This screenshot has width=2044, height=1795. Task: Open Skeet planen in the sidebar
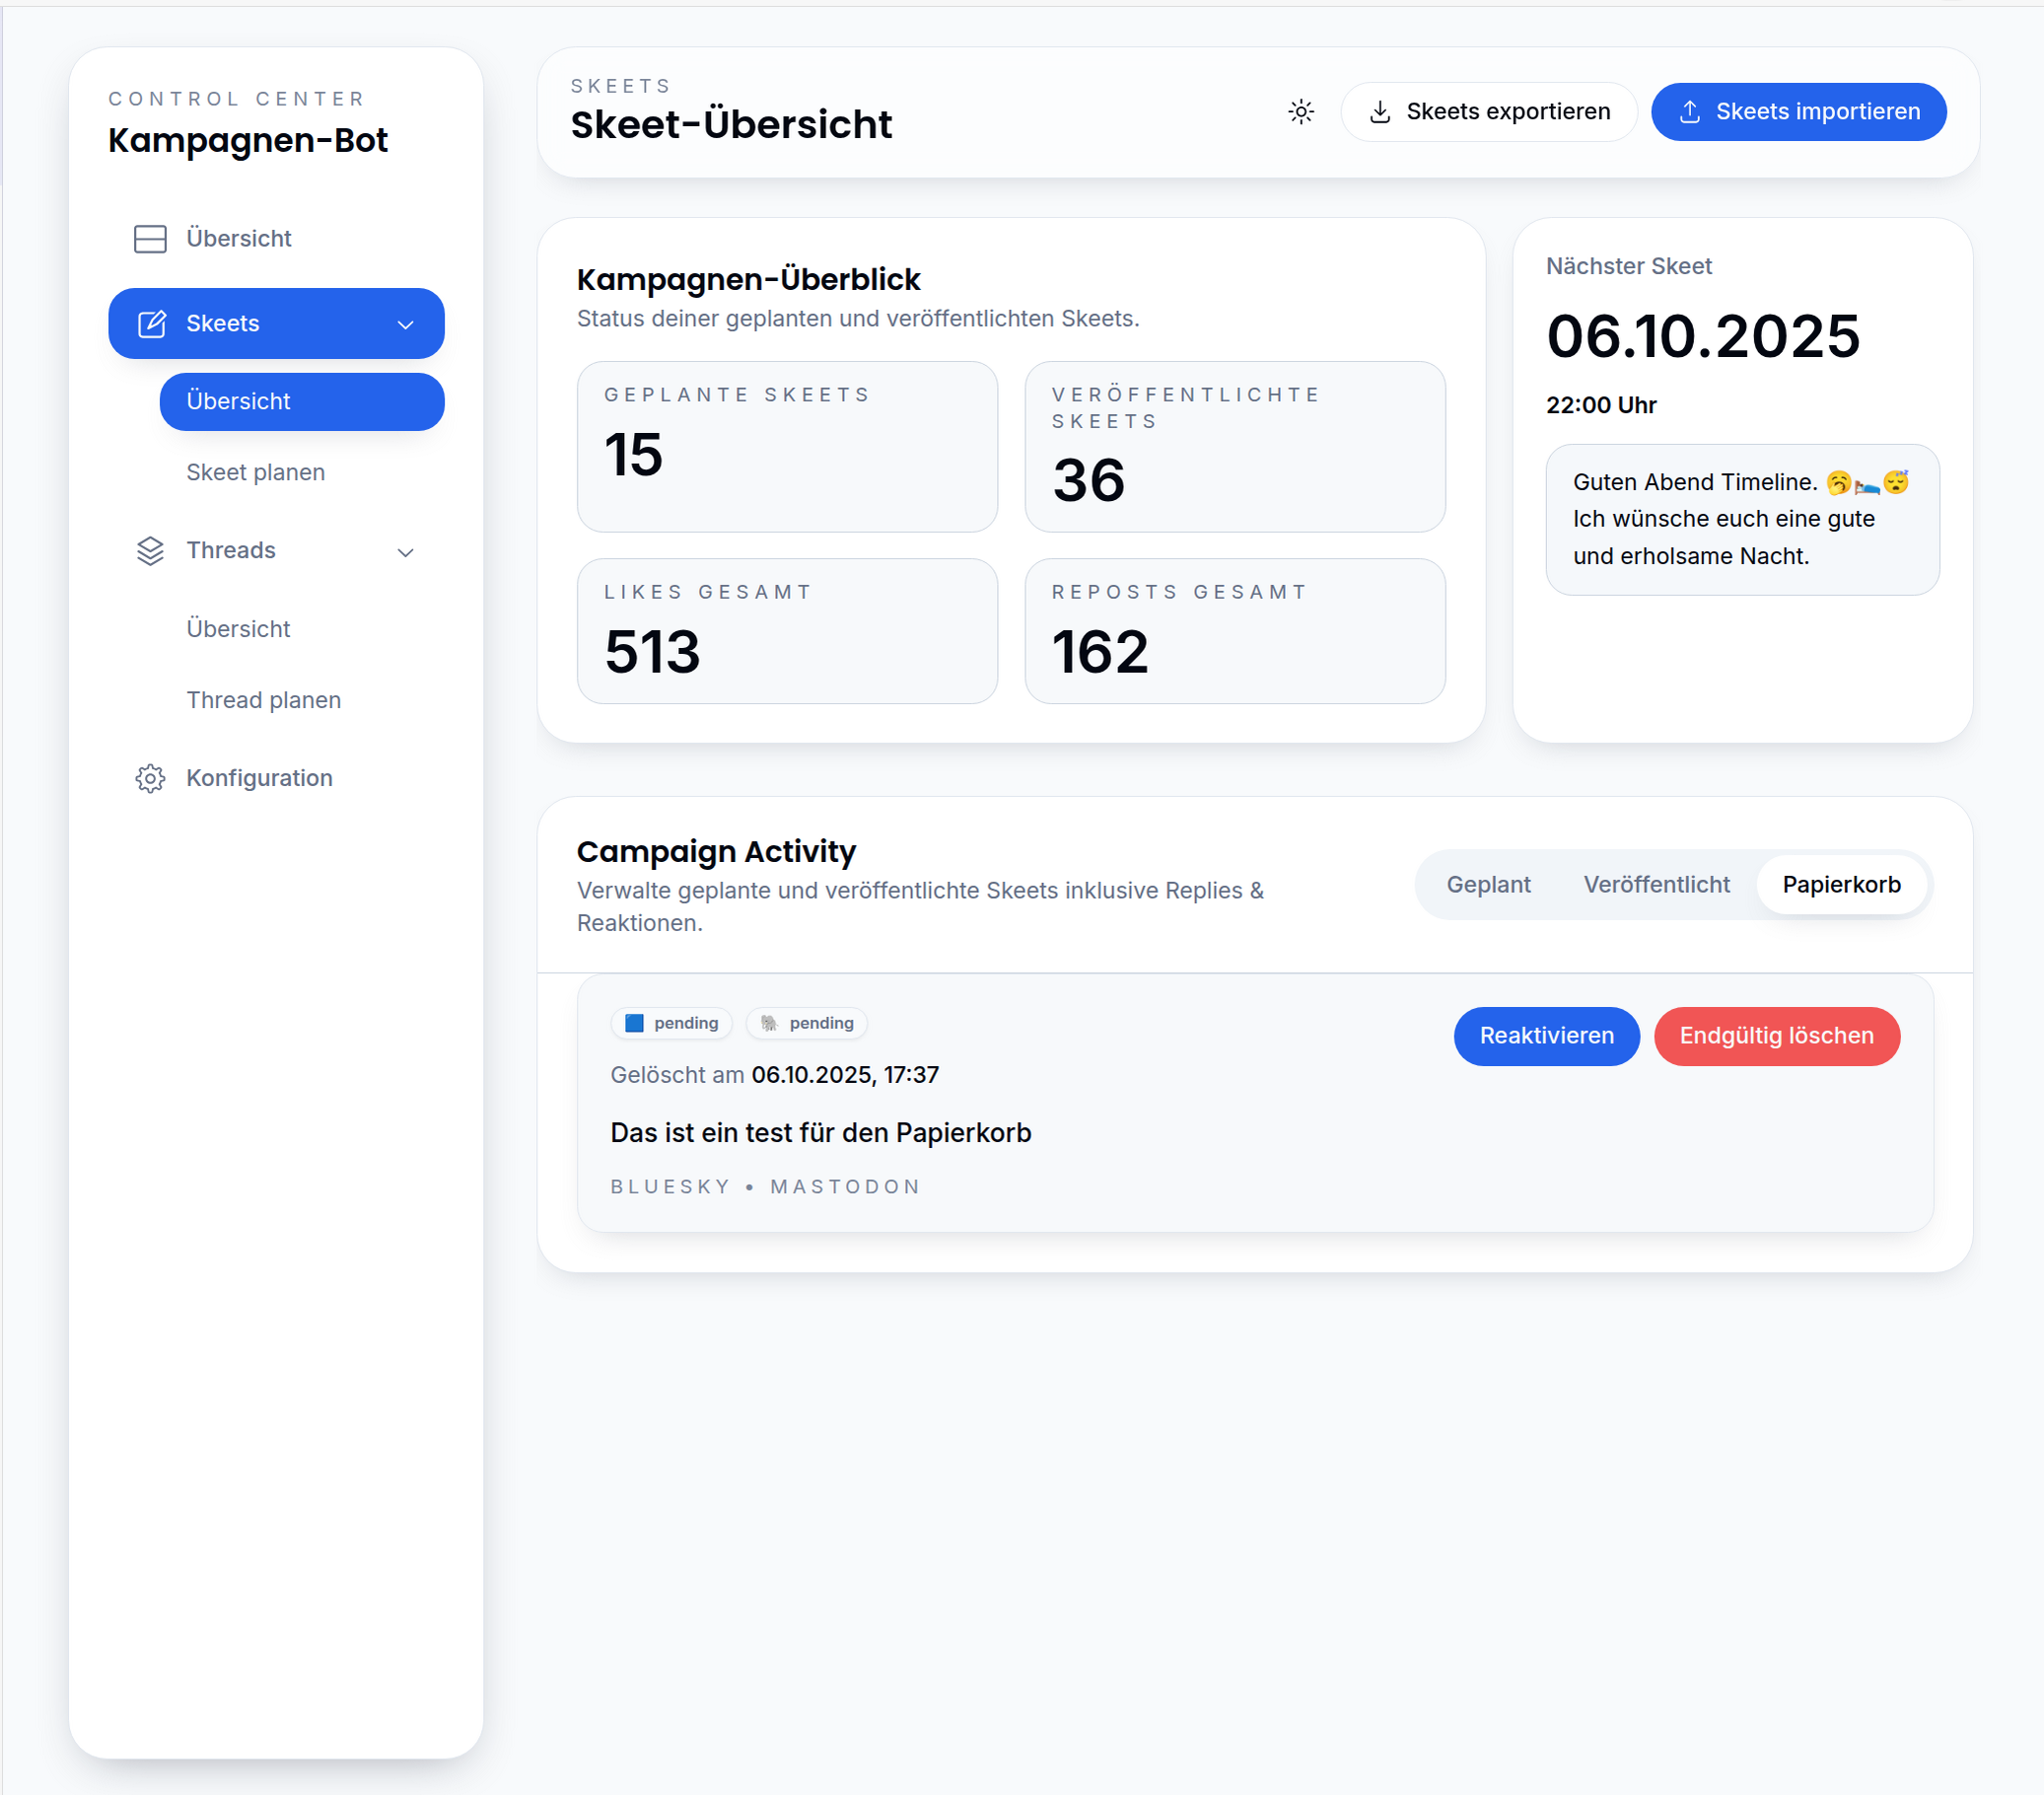tap(255, 472)
